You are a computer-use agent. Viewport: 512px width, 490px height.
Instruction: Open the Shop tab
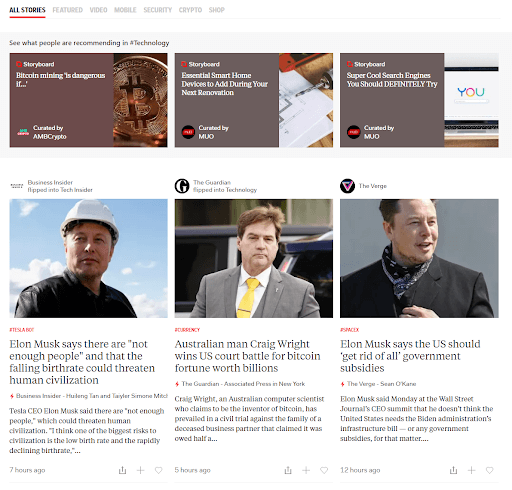click(217, 10)
